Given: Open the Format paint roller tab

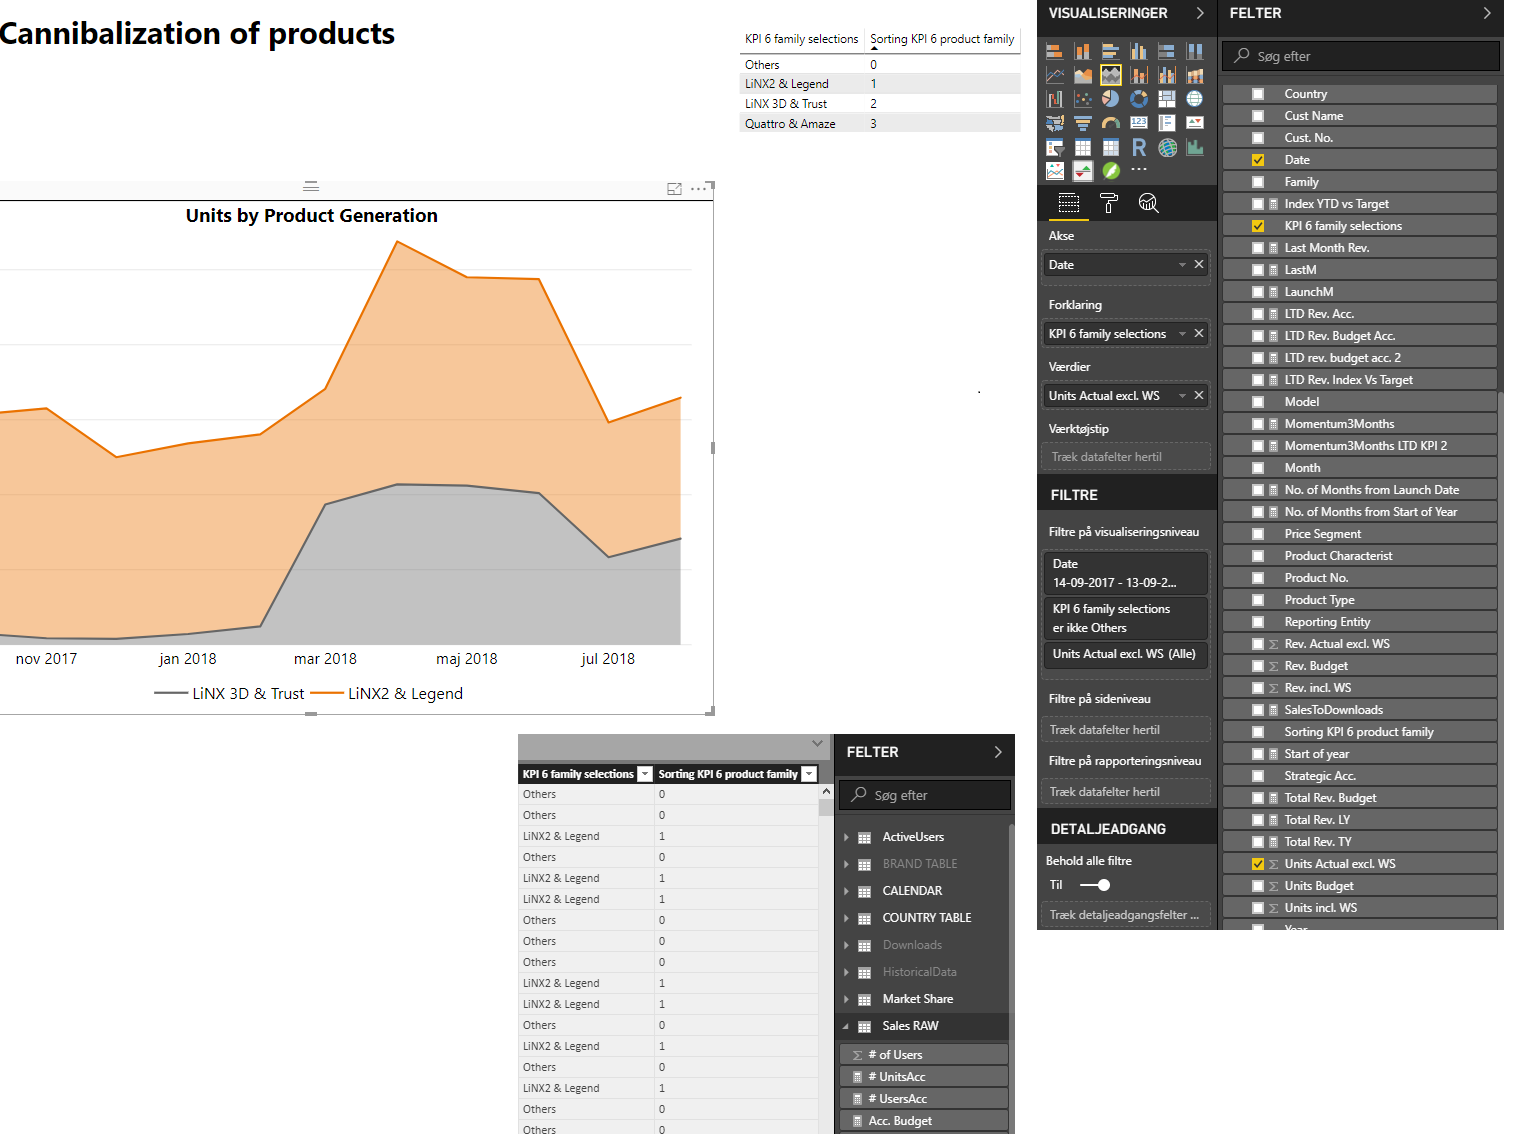Looking at the screenshot, I should [x=1109, y=203].
